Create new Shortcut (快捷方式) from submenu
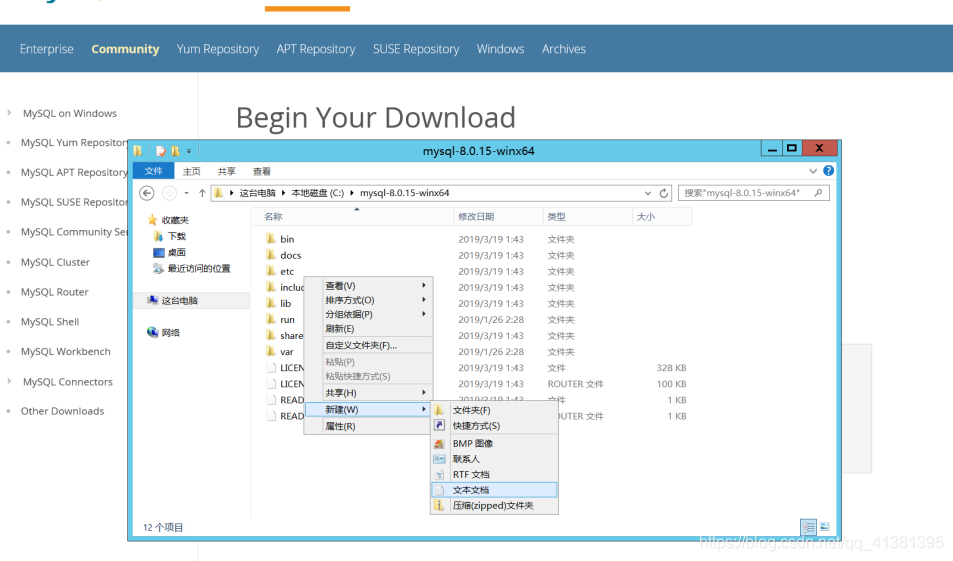This screenshot has height=561, width=953. [x=494, y=425]
